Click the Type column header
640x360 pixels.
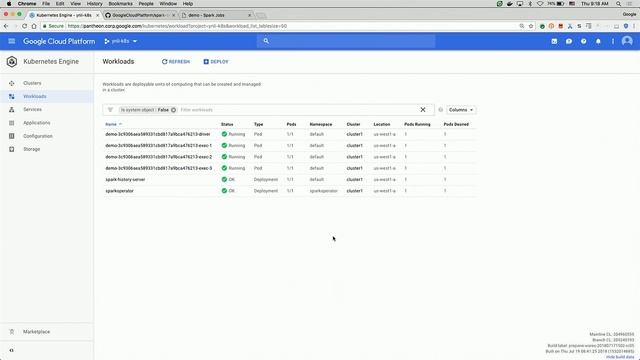coord(258,124)
